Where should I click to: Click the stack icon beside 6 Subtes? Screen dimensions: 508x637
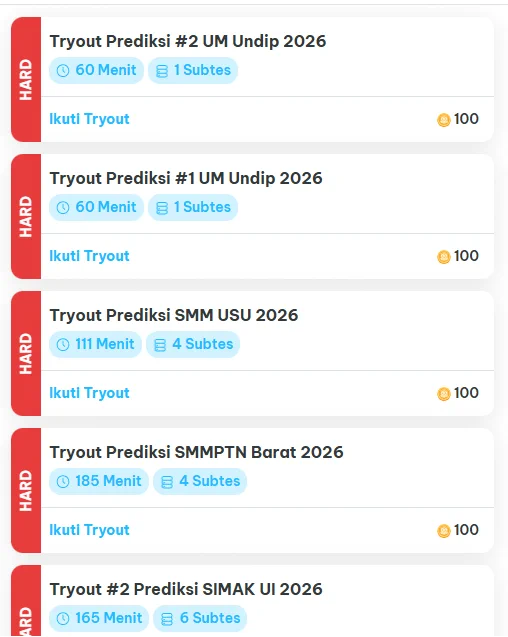point(167,619)
